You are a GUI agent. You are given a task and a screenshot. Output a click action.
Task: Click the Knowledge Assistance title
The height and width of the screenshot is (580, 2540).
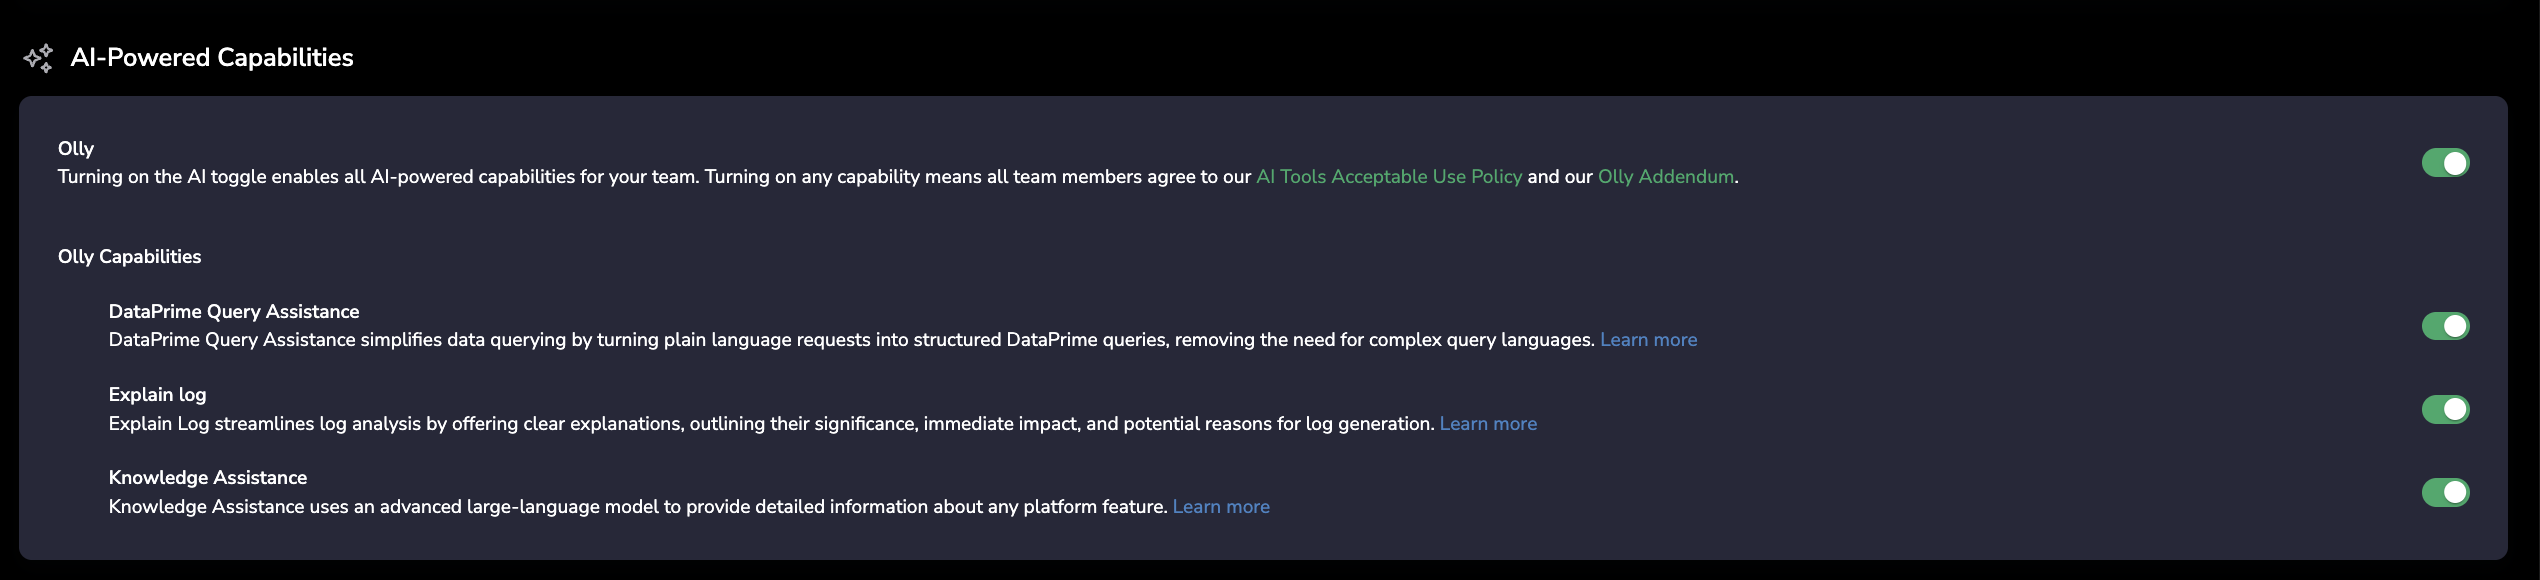(207, 478)
